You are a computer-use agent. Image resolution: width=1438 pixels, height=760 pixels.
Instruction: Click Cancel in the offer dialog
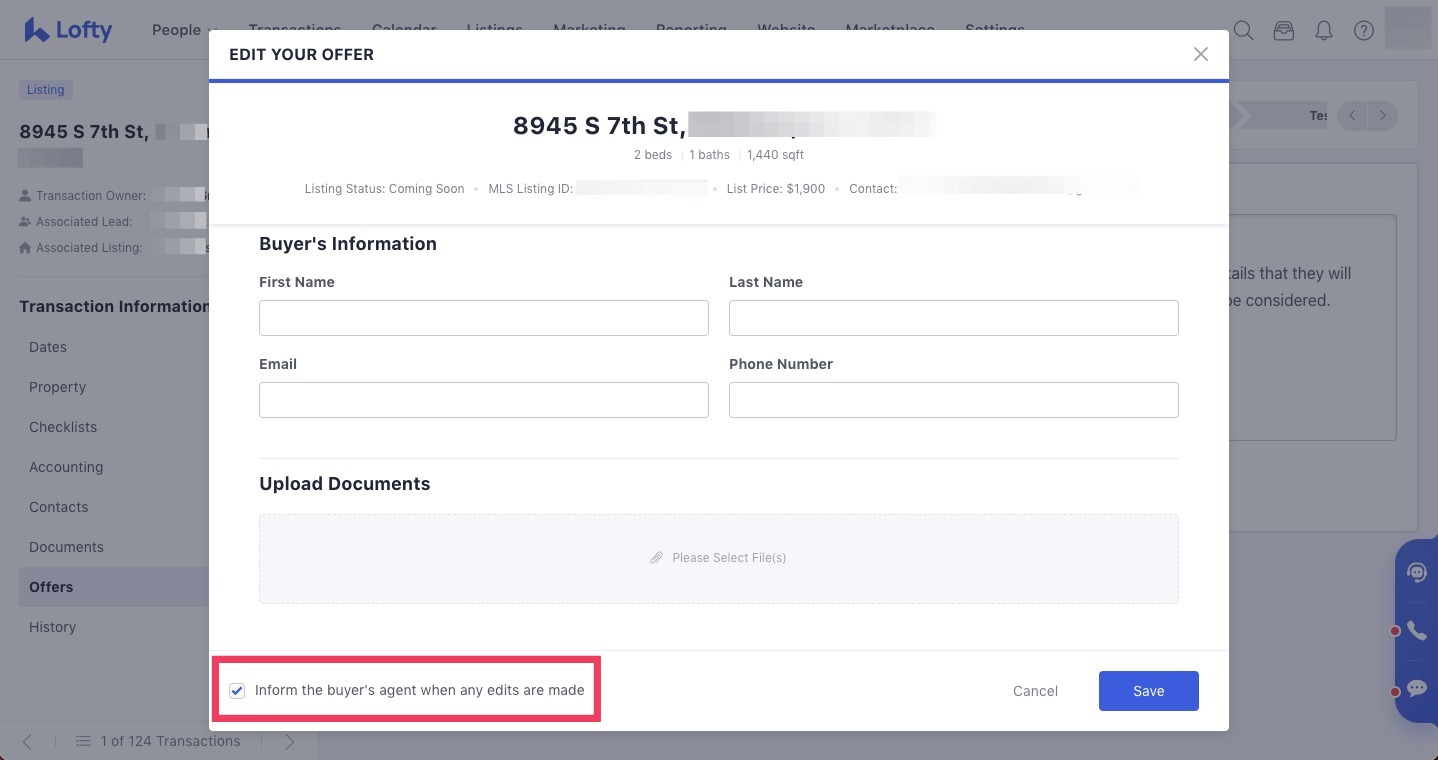pos(1035,691)
